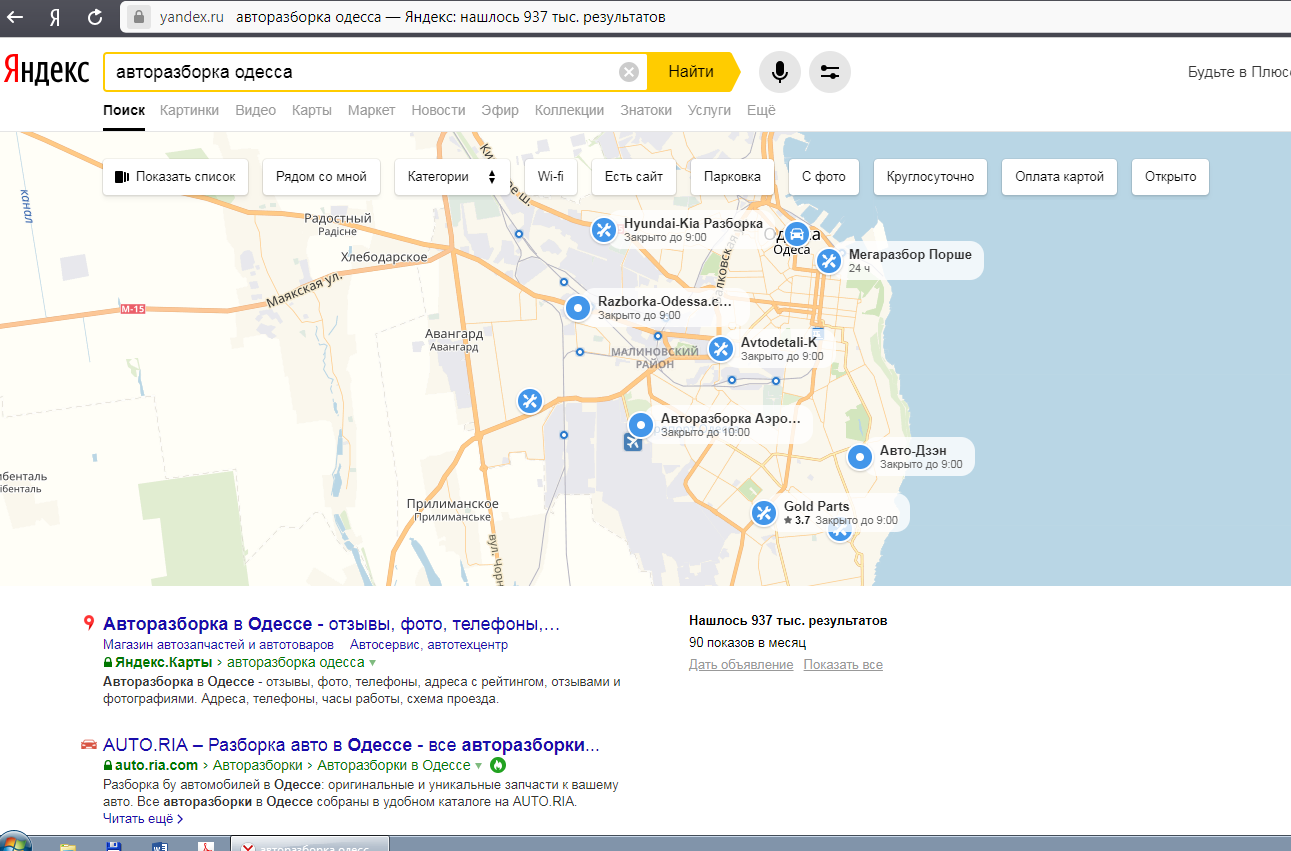Toggle the Рядом со мной filter

[x=322, y=177]
